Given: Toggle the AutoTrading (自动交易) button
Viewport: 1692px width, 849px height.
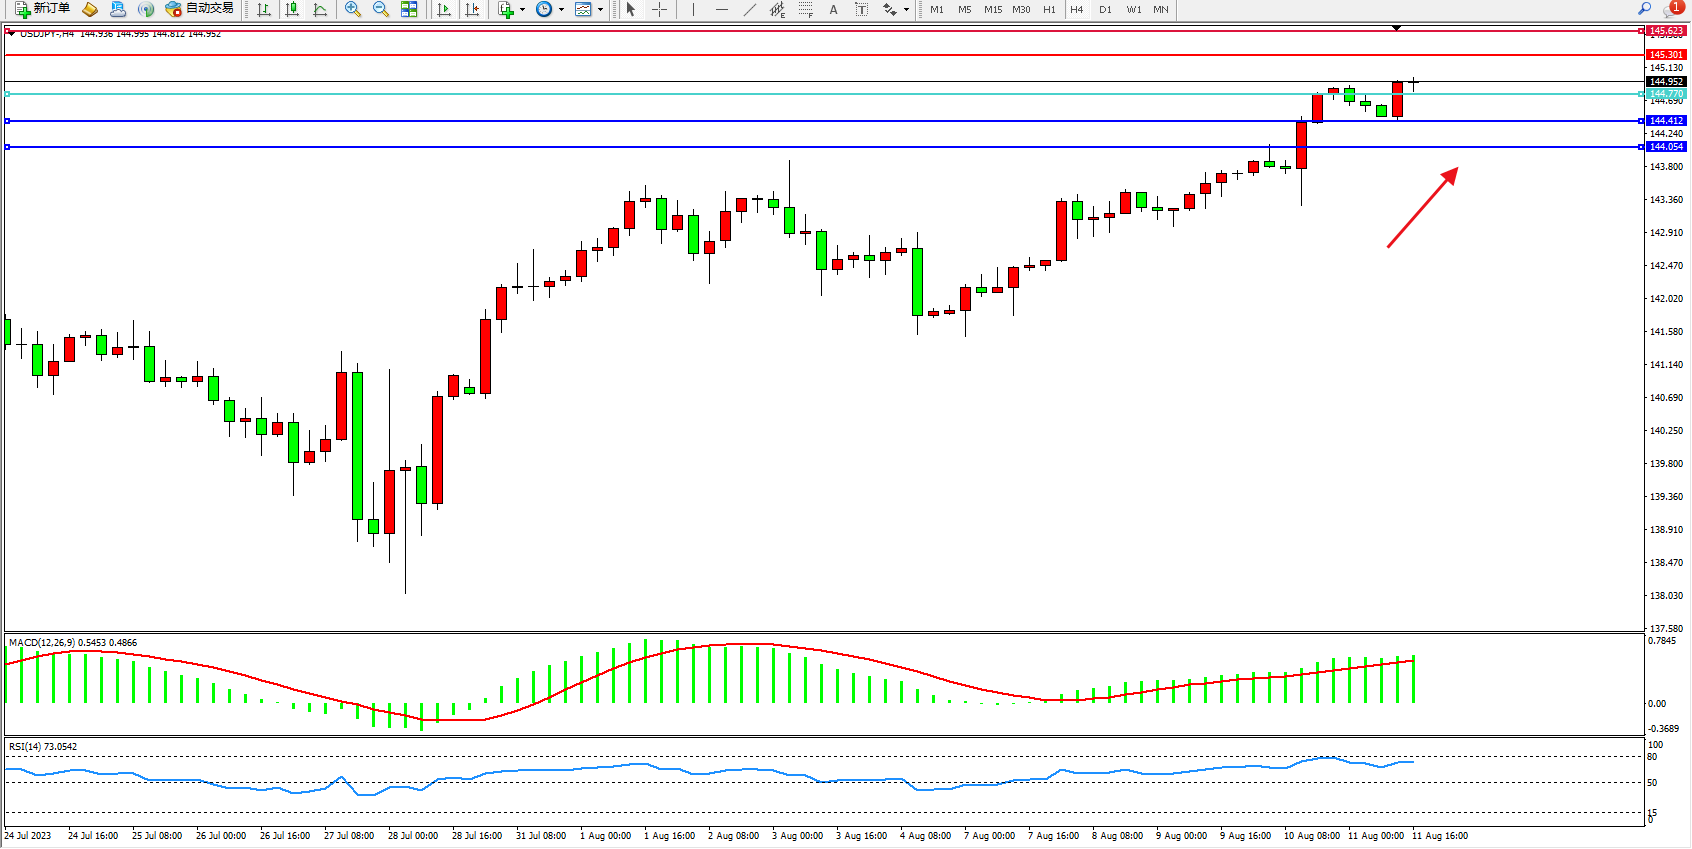Looking at the screenshot, I should (200, 9).
